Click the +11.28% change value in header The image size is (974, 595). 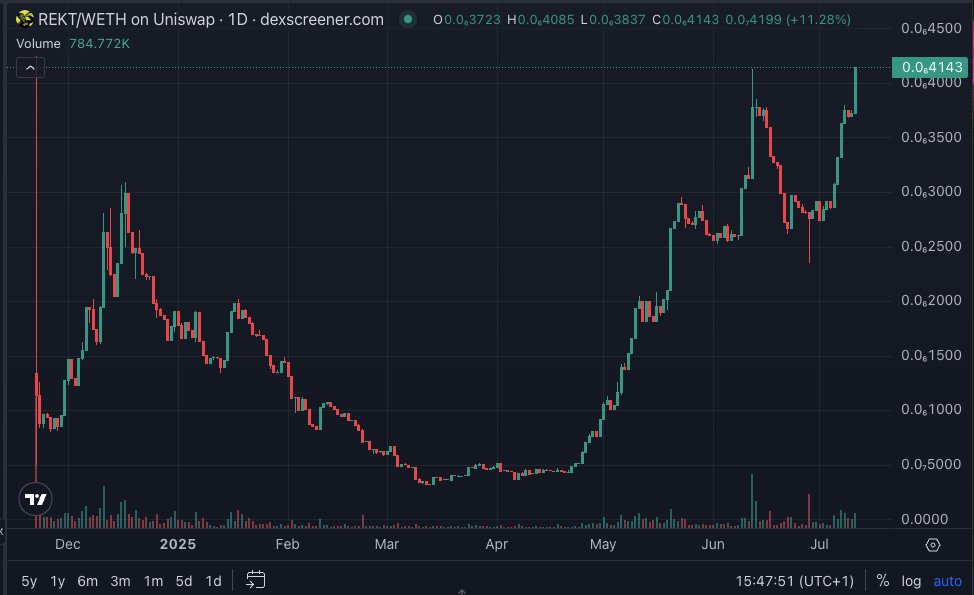coord(818,19)
